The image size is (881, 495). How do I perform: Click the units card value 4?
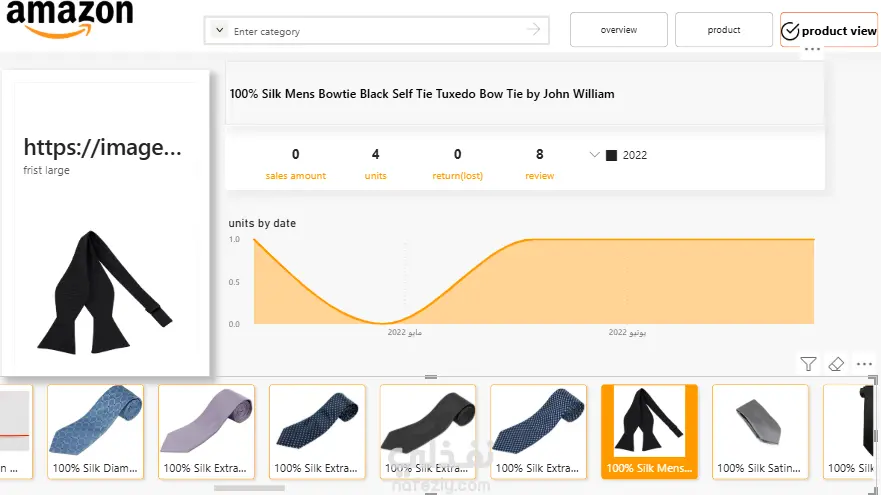point(375,154)
